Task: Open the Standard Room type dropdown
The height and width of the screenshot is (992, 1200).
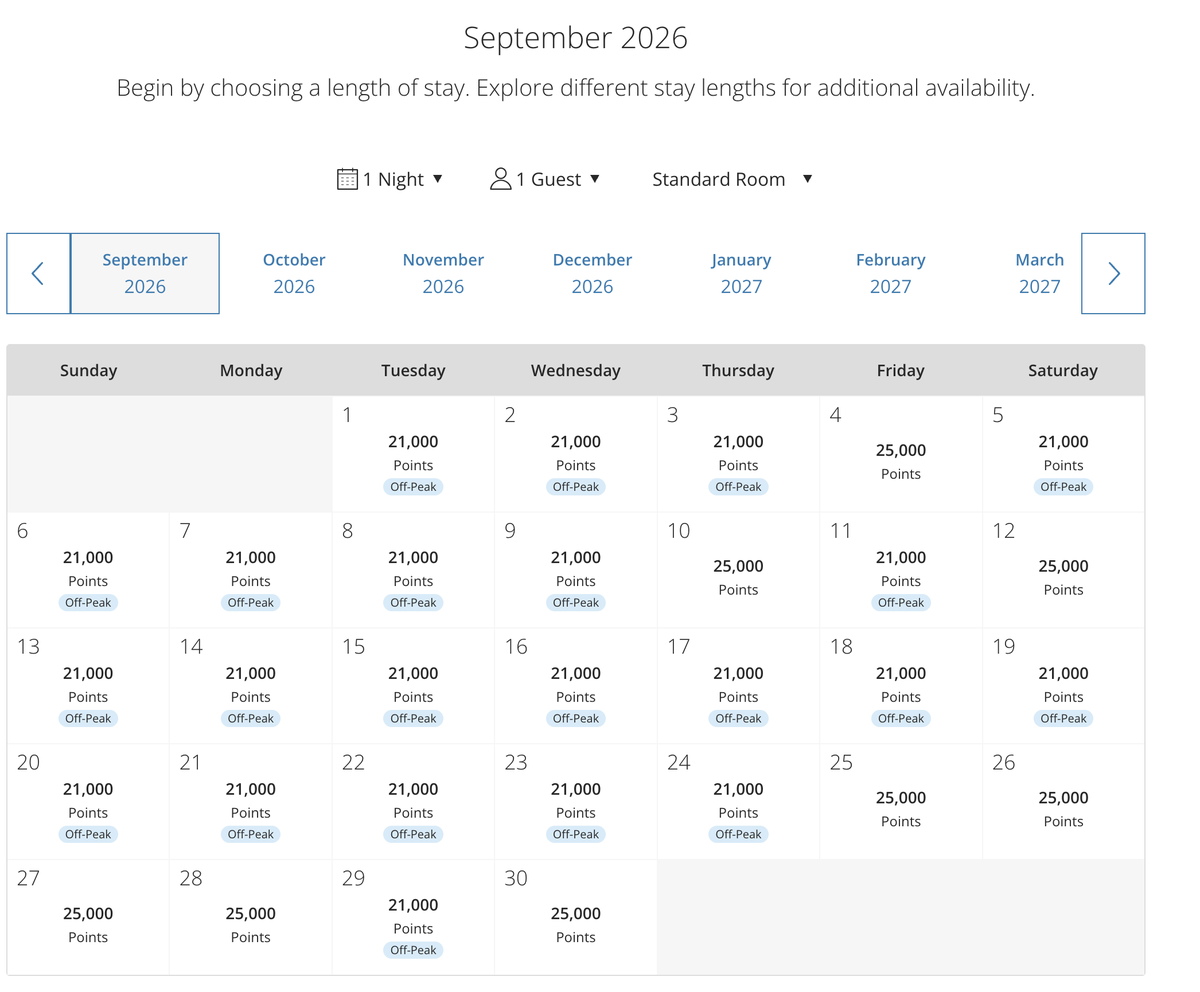Action: (x=732, y=179)
